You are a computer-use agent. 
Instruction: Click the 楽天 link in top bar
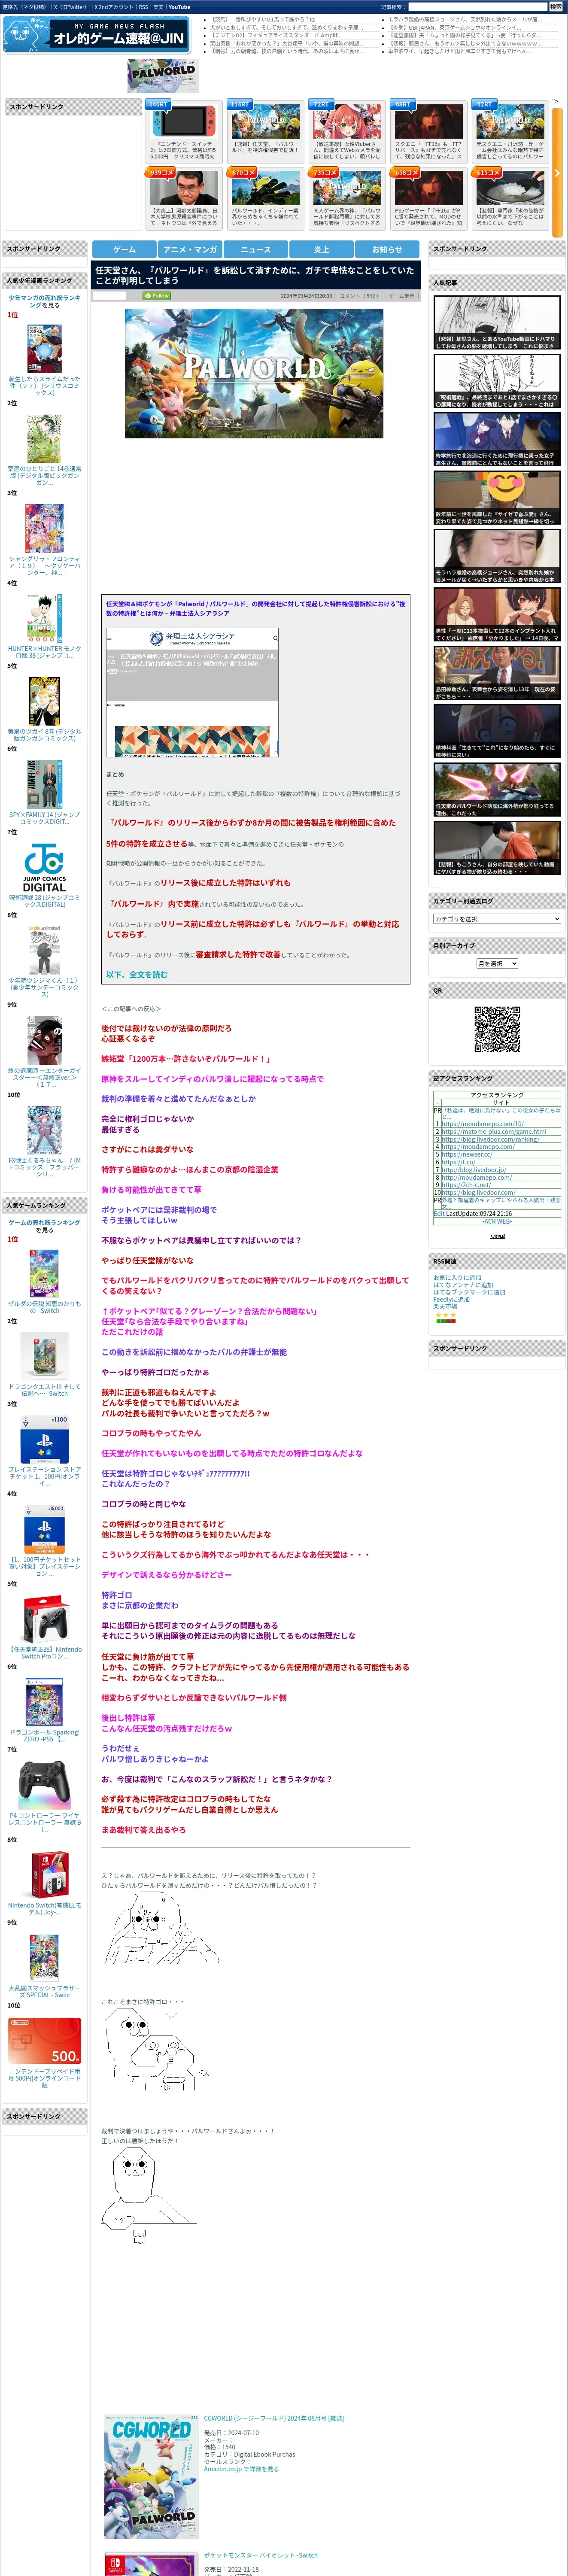158,7
